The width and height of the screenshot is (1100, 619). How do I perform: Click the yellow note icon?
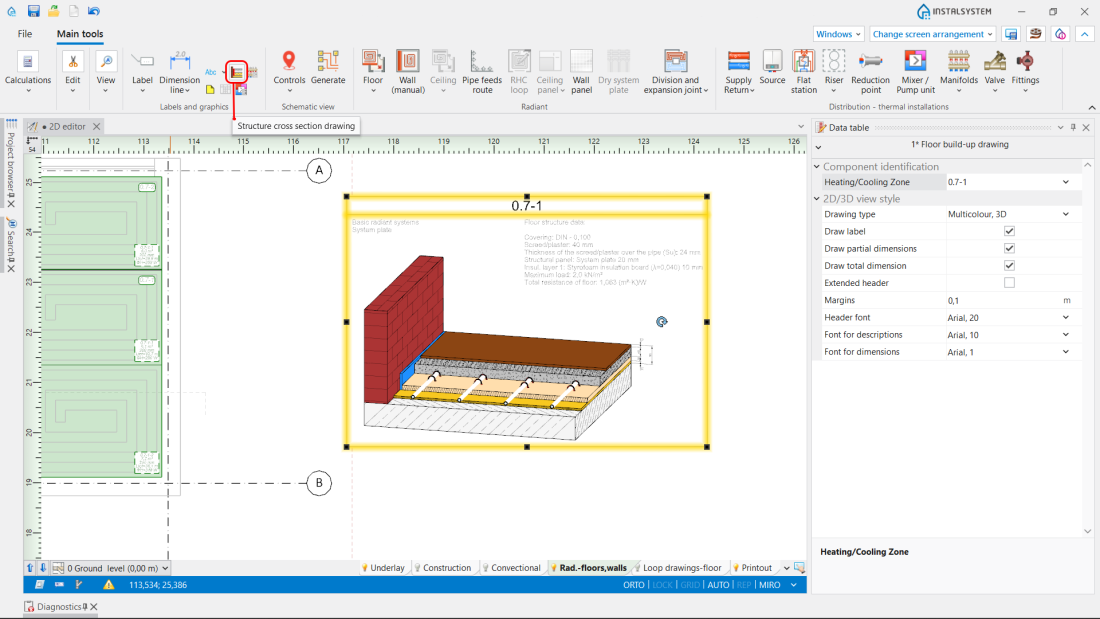[x=210, y=90]
